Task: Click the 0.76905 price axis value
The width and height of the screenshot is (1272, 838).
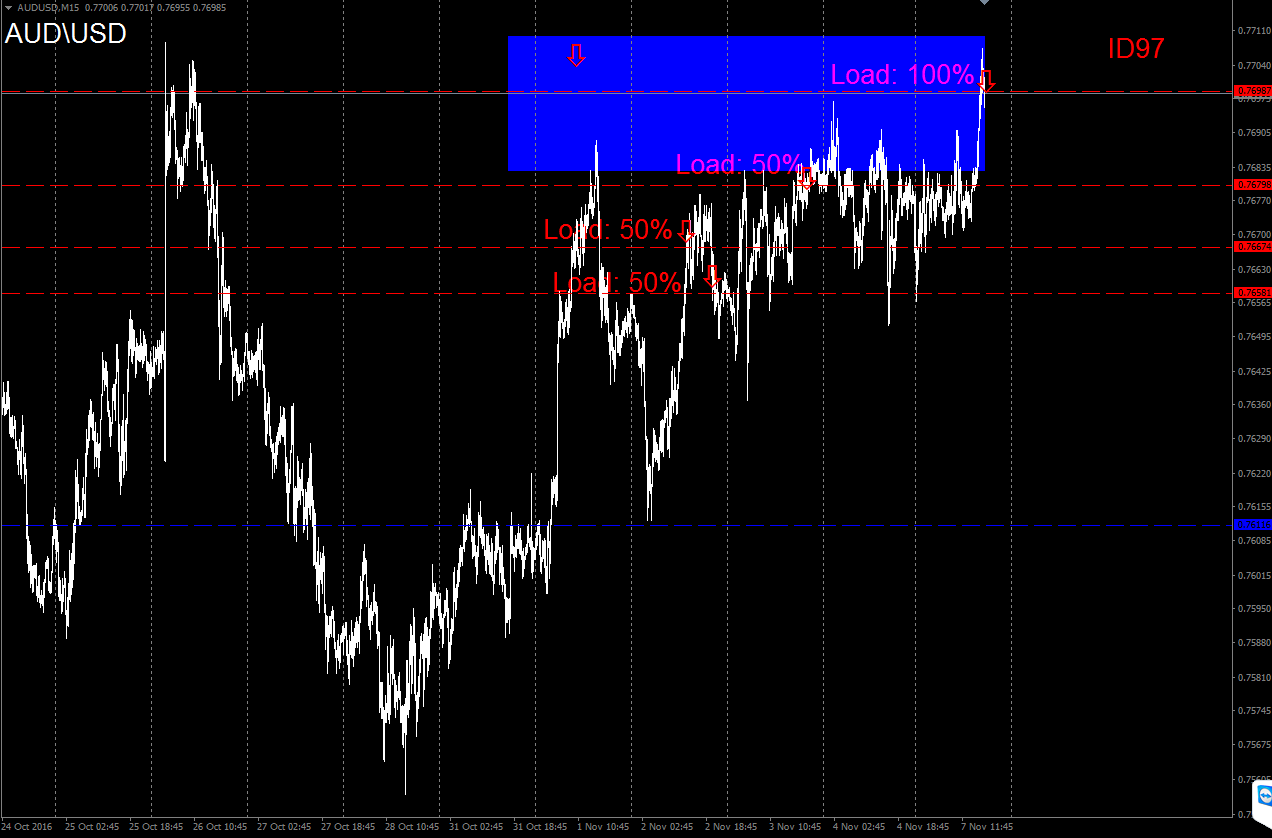Action: click(1254, 132)
